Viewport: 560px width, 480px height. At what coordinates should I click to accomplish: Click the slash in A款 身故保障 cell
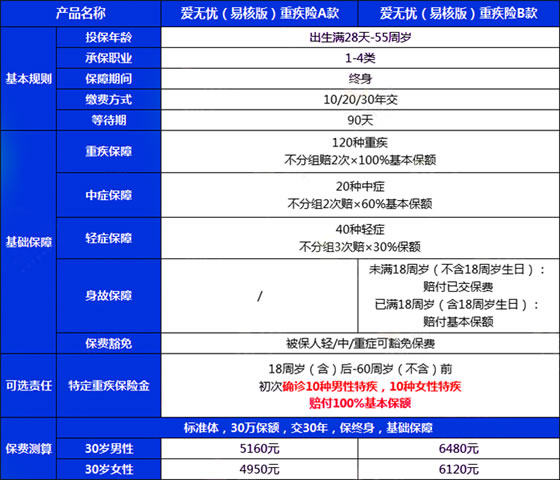coord(260,296)
